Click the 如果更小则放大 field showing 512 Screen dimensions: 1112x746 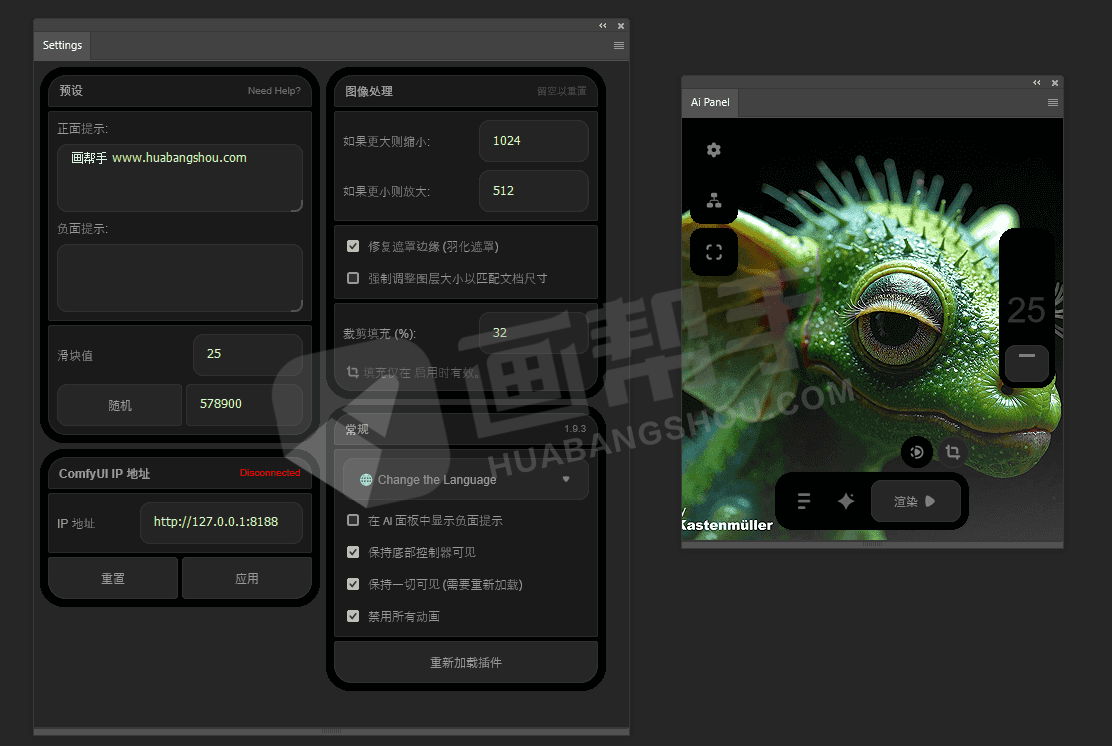(x=534, y=191)
